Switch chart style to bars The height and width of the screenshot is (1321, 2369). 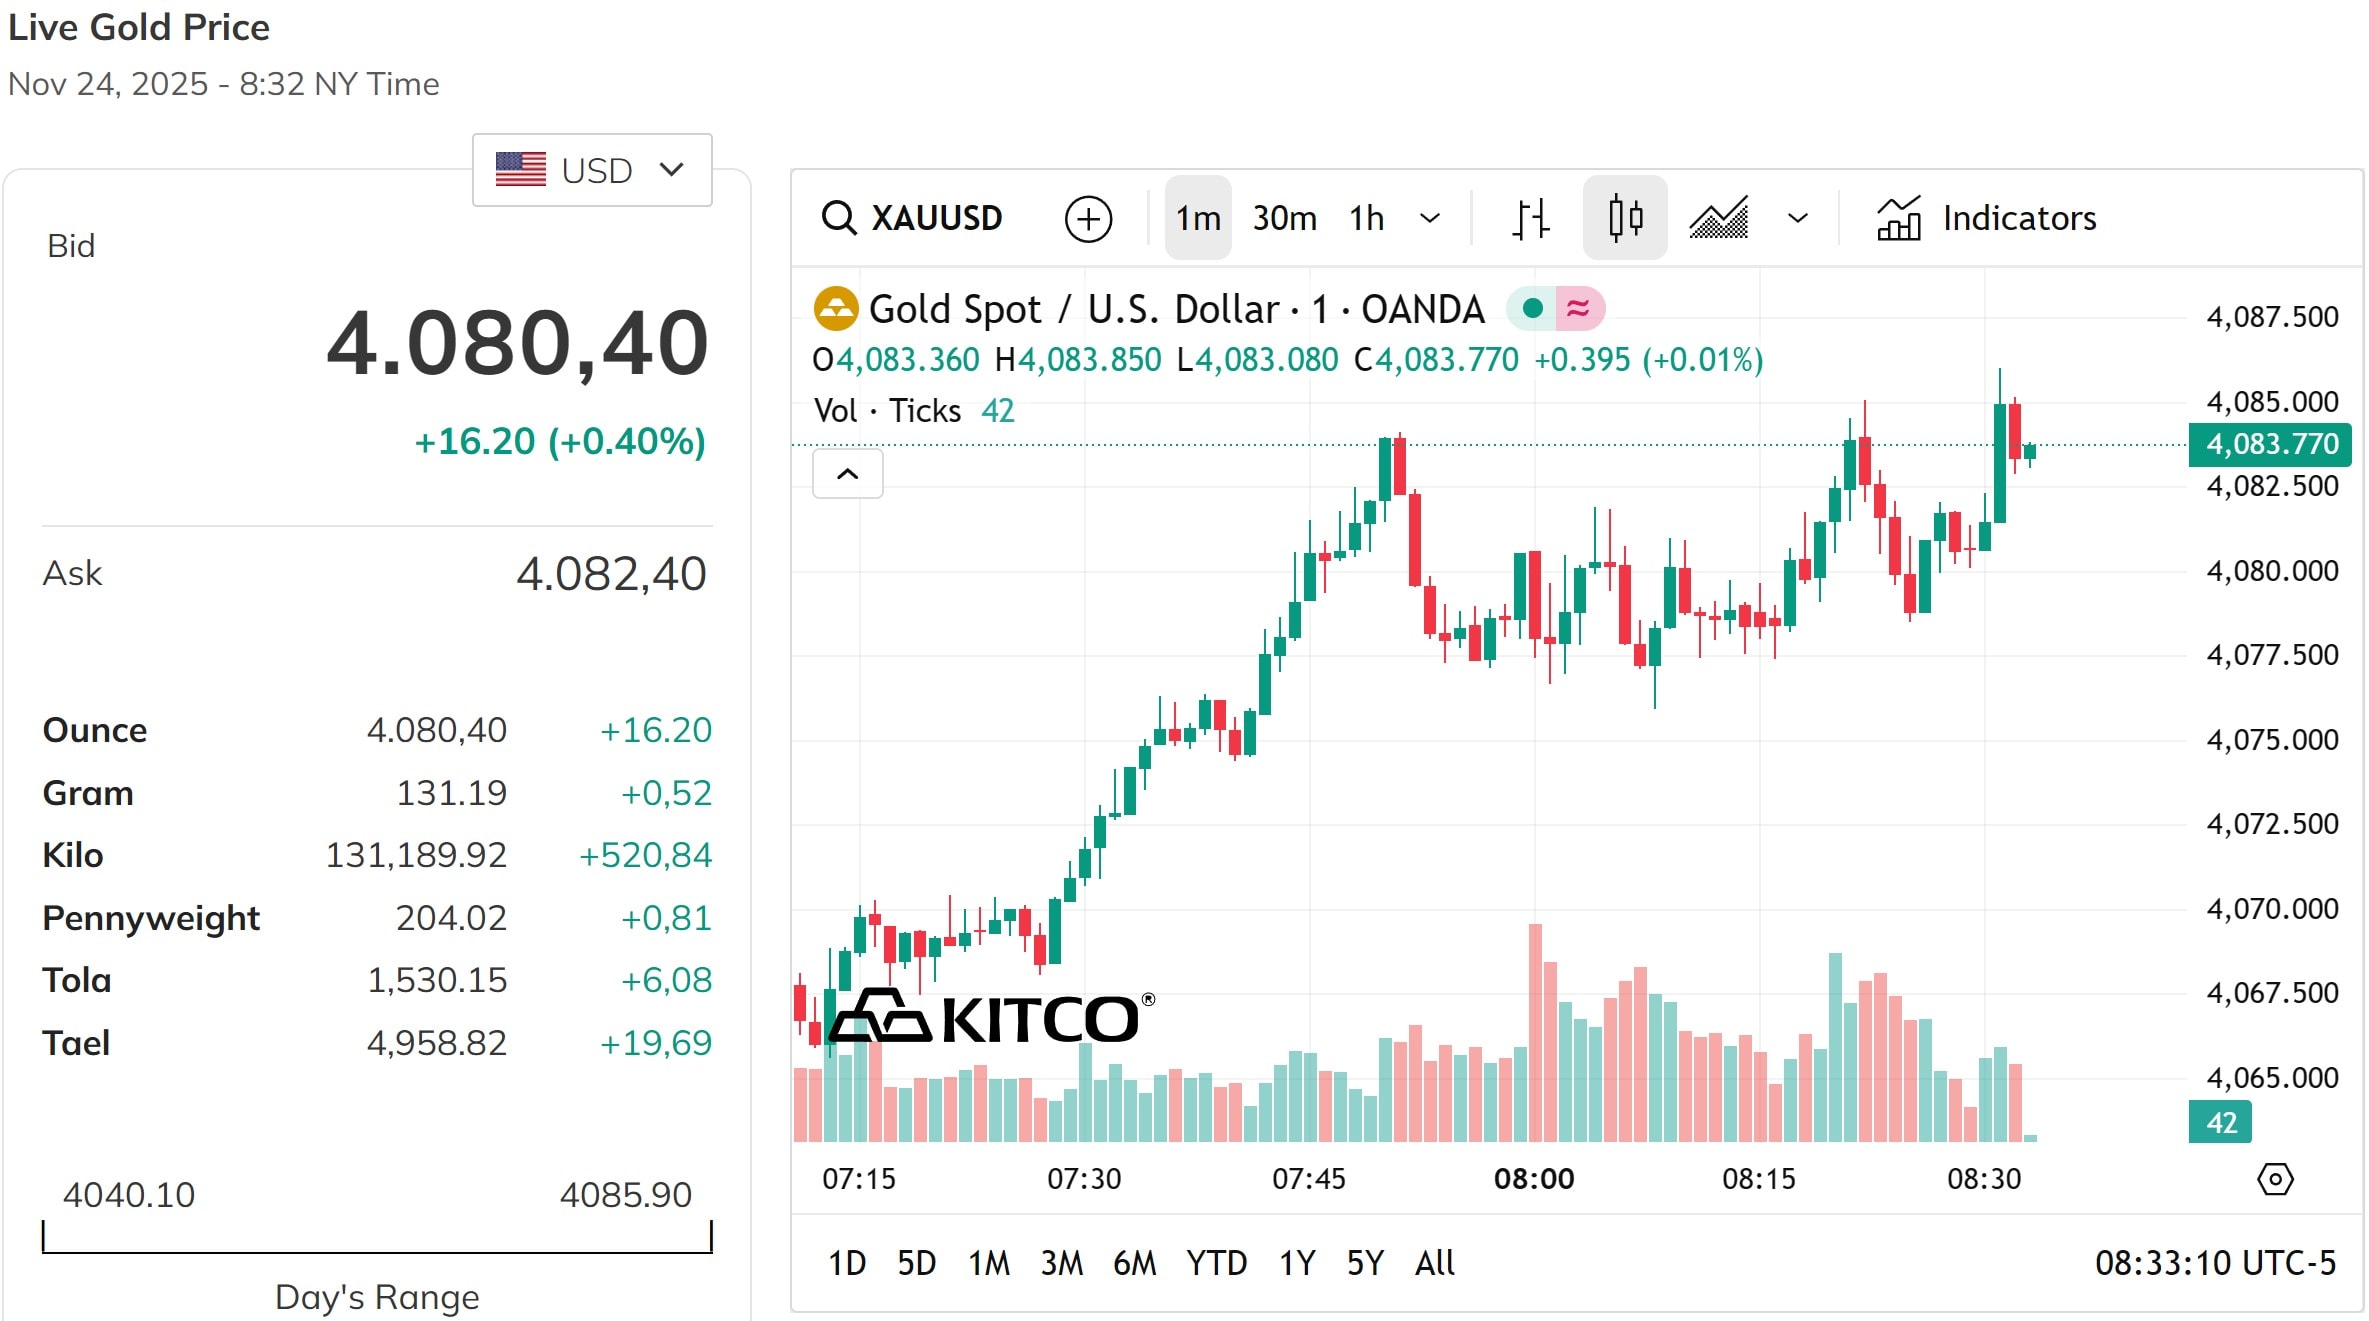click(1529, 218)
